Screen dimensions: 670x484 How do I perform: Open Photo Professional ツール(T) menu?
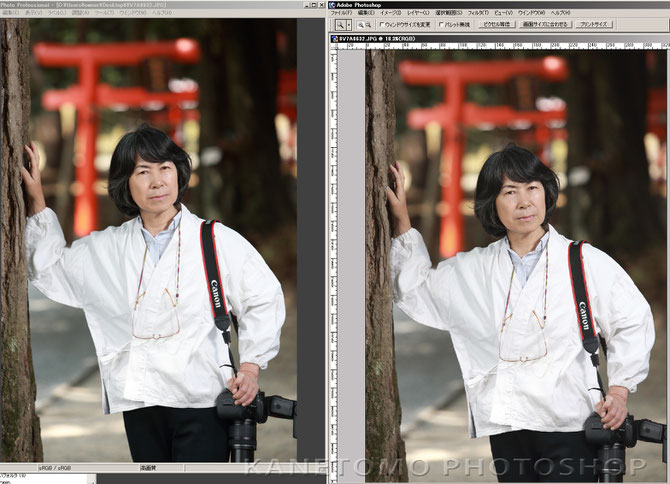point(104,13)
